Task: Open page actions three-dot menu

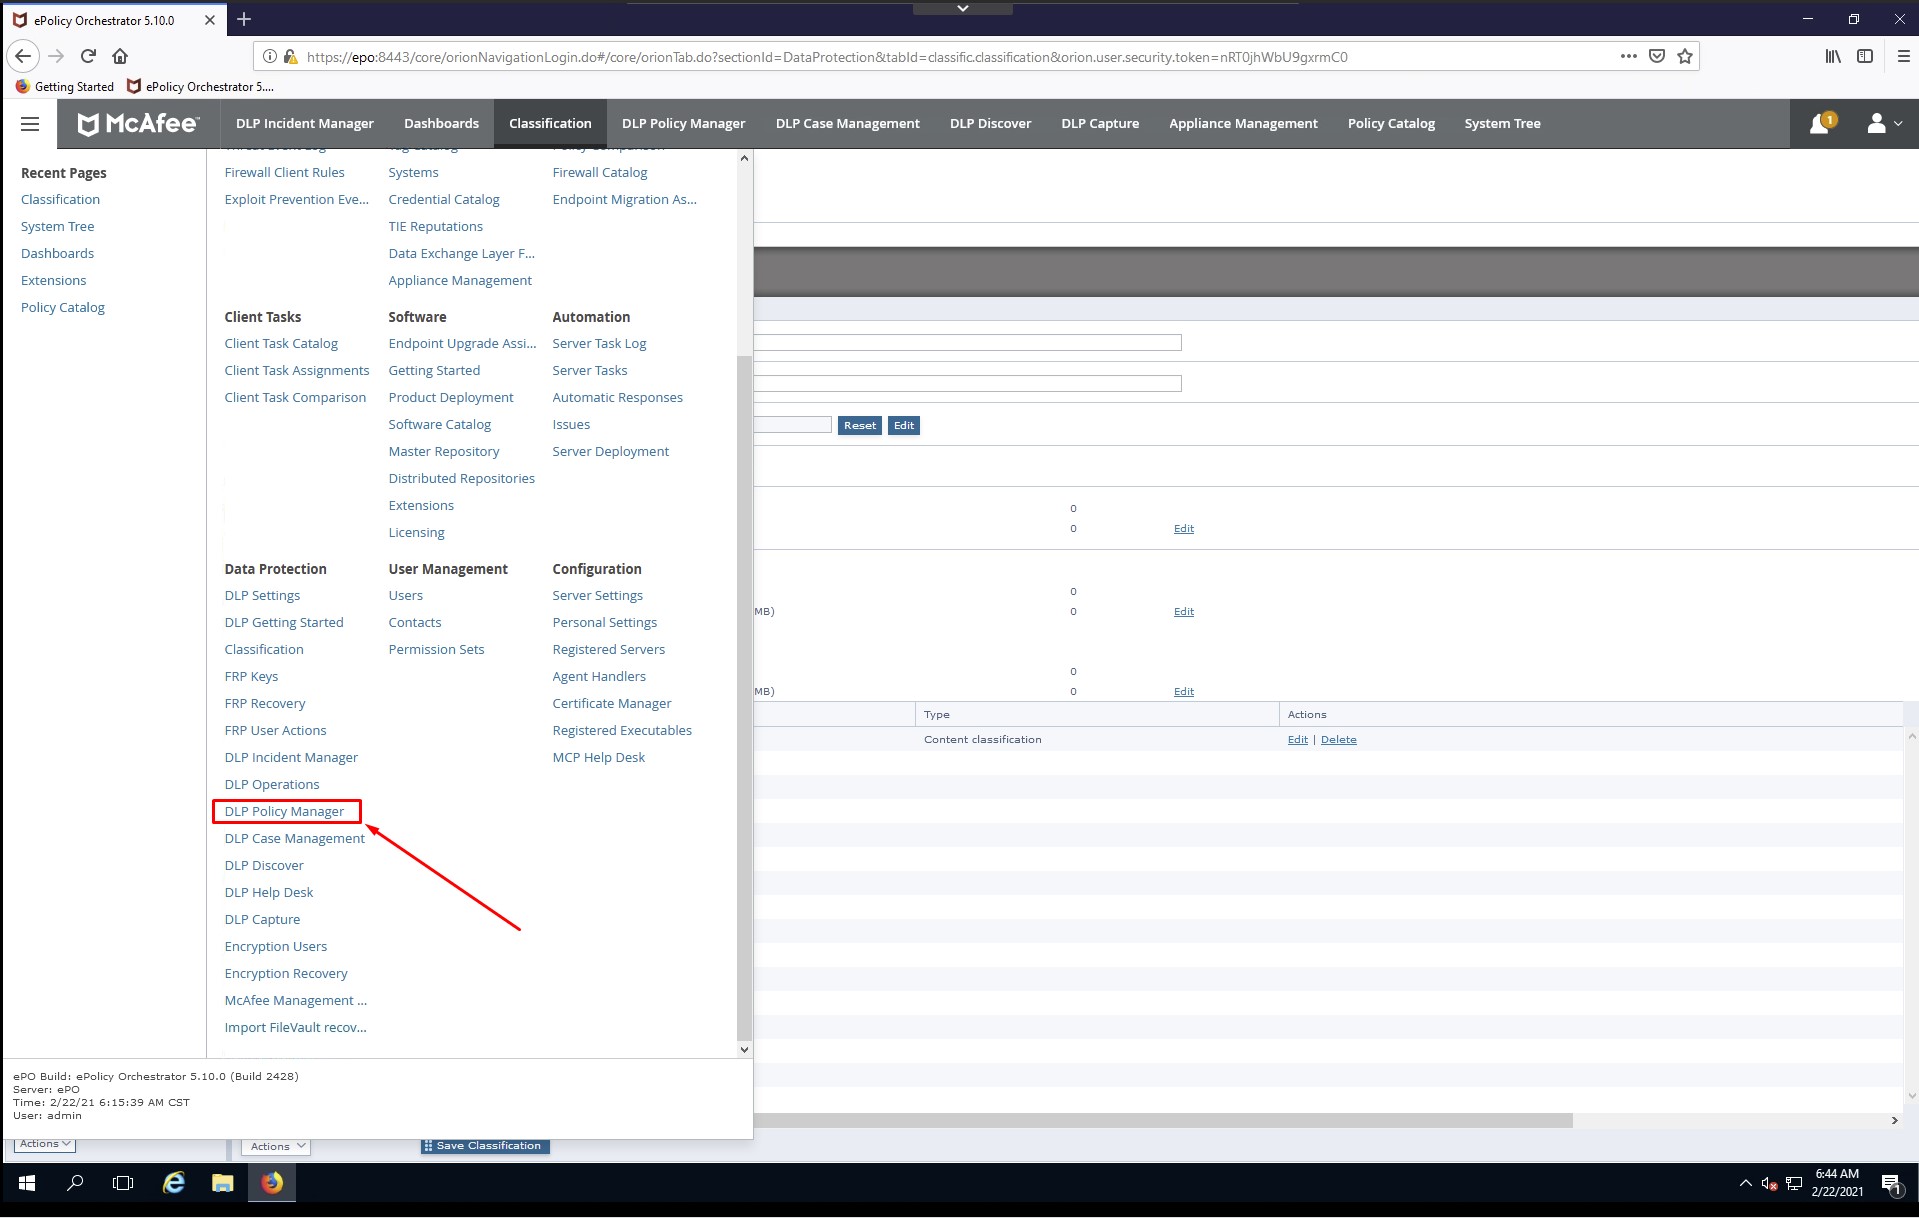Action: coord(1629,56)
